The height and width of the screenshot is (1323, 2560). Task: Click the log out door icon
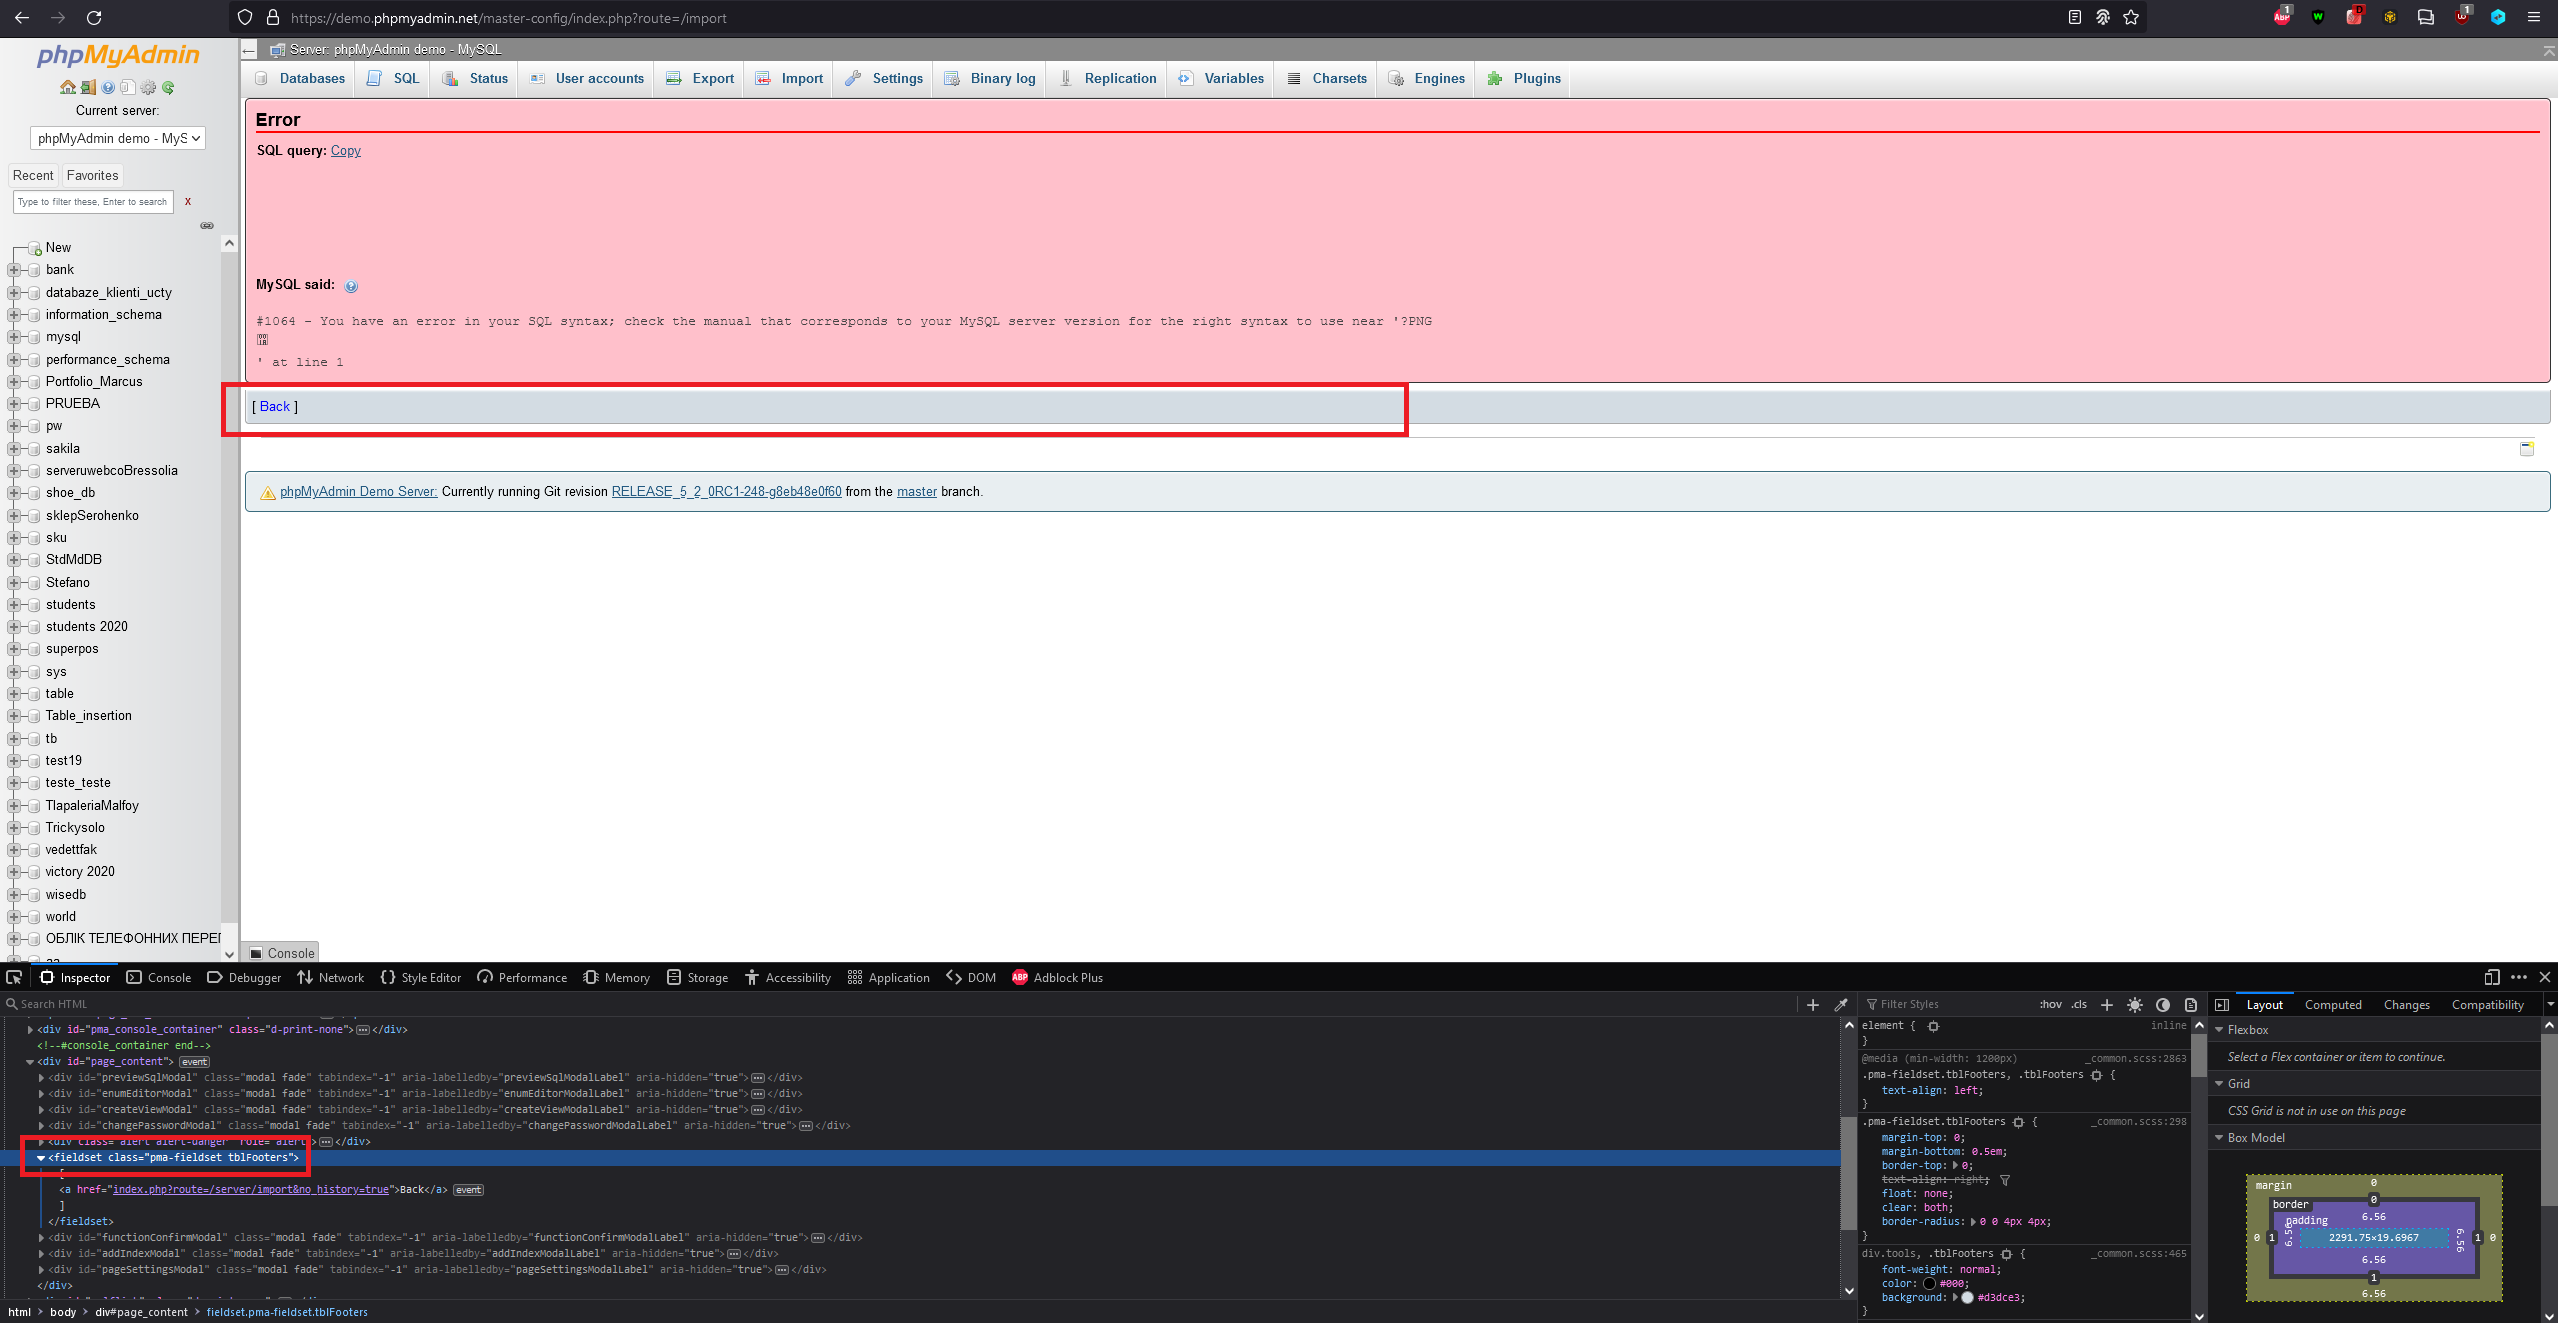(86, 87)
